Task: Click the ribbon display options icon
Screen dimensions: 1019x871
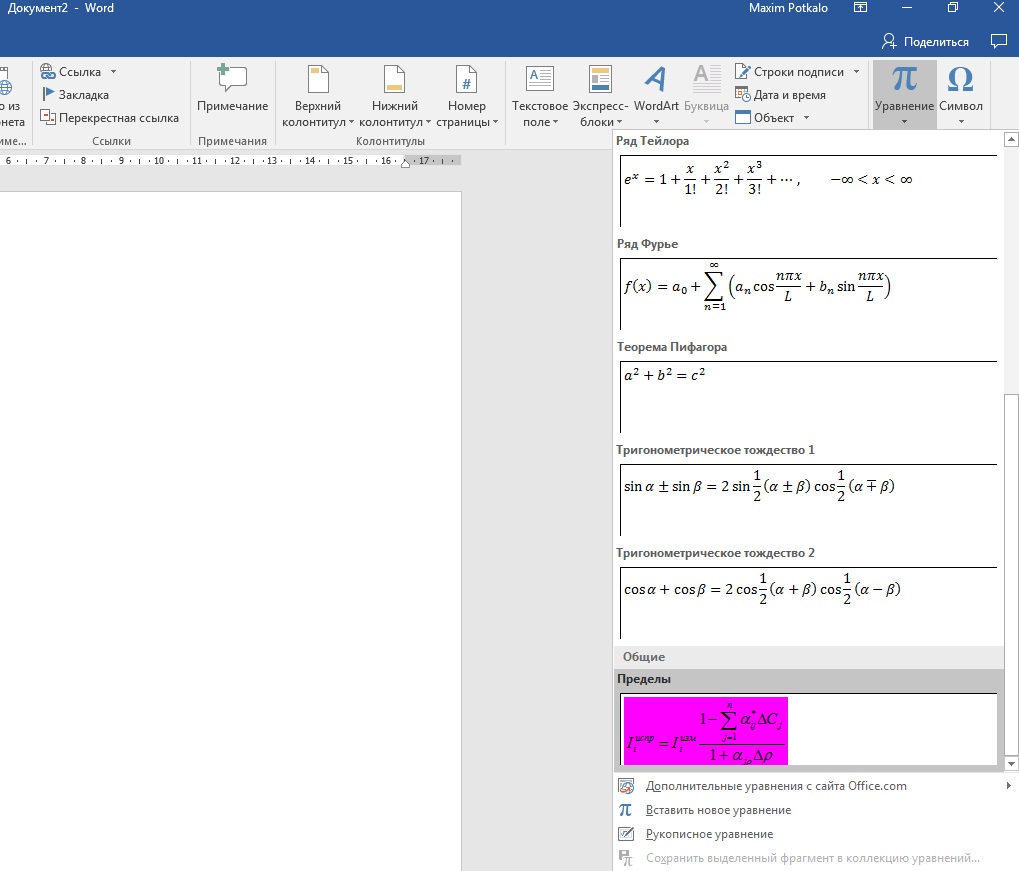Action: click(860, 8)
